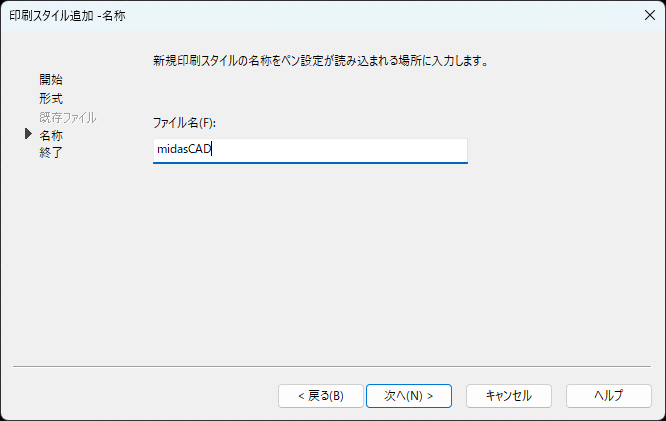Cancel the wizard with キャンセル button
The height and width of the screenshot is (421, 666).
pos(509,396)
